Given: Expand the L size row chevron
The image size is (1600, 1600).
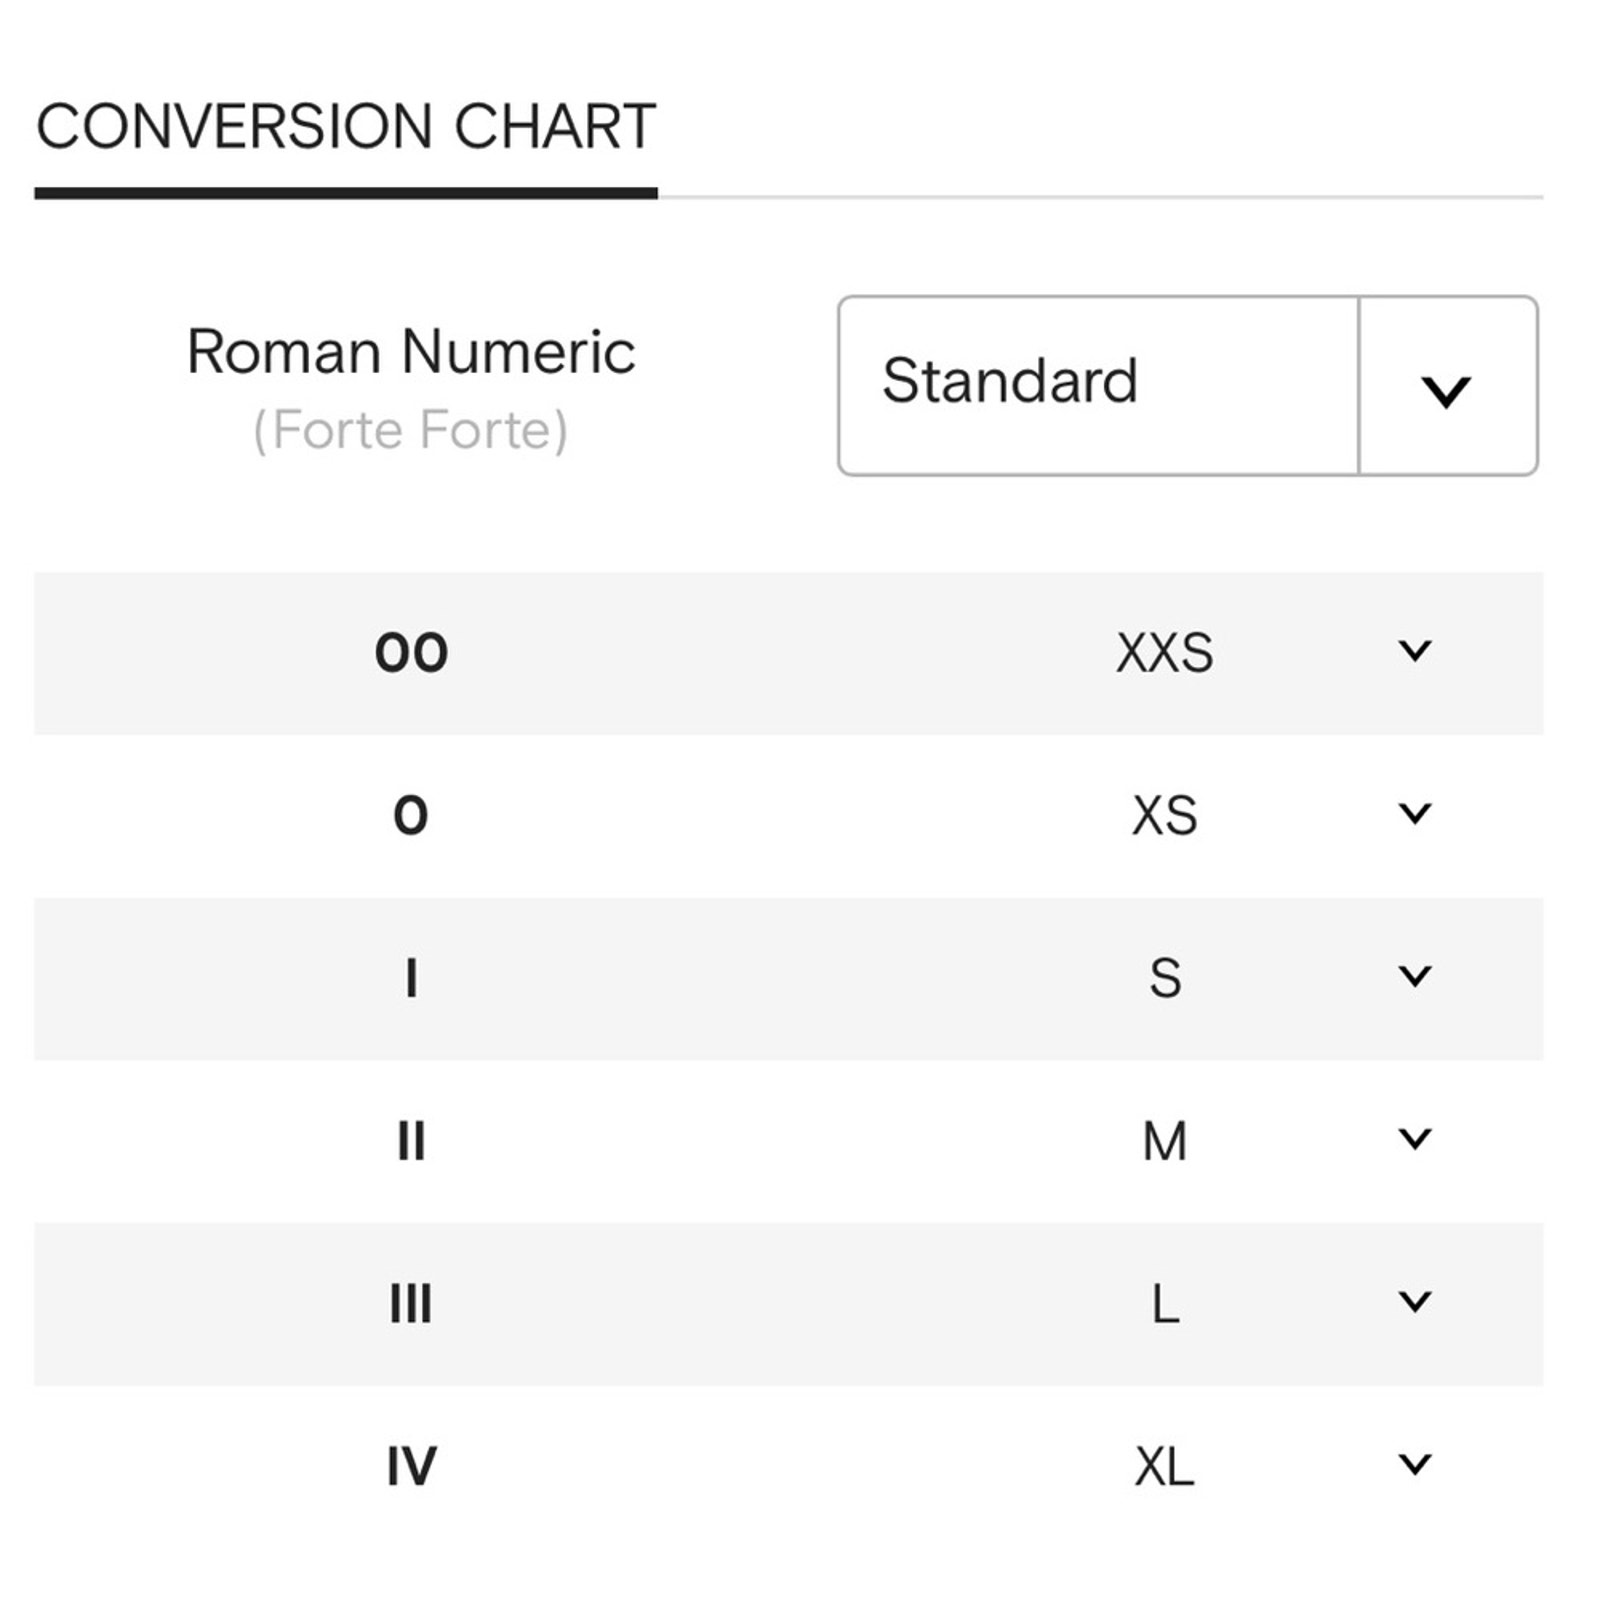Looking at the screenshot, I should point(1414,1302).
